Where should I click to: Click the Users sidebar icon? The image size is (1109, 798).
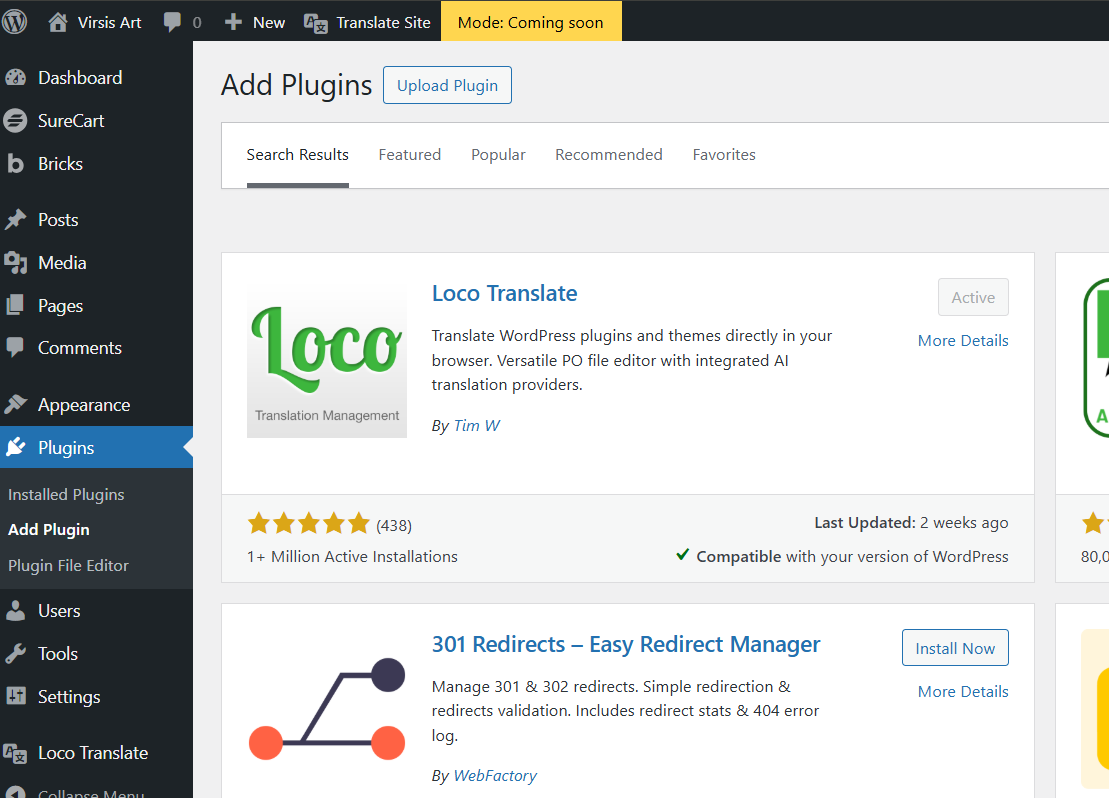click(x=15, y=611)
